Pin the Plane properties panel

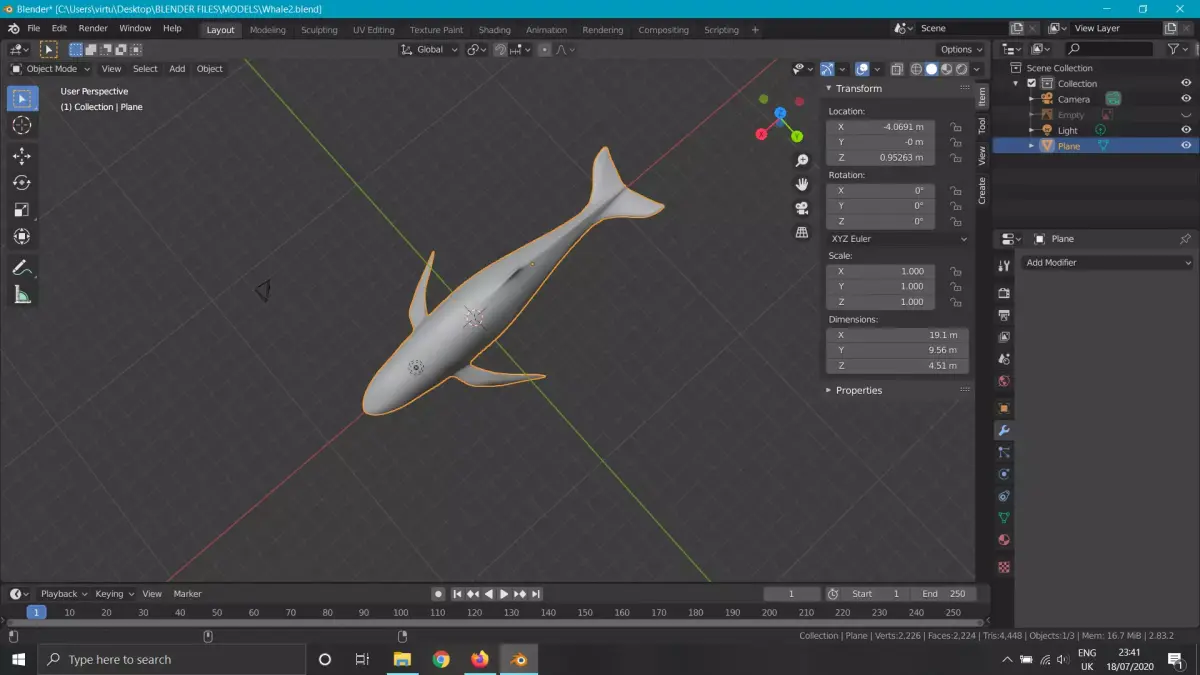tap(1185, 239)
